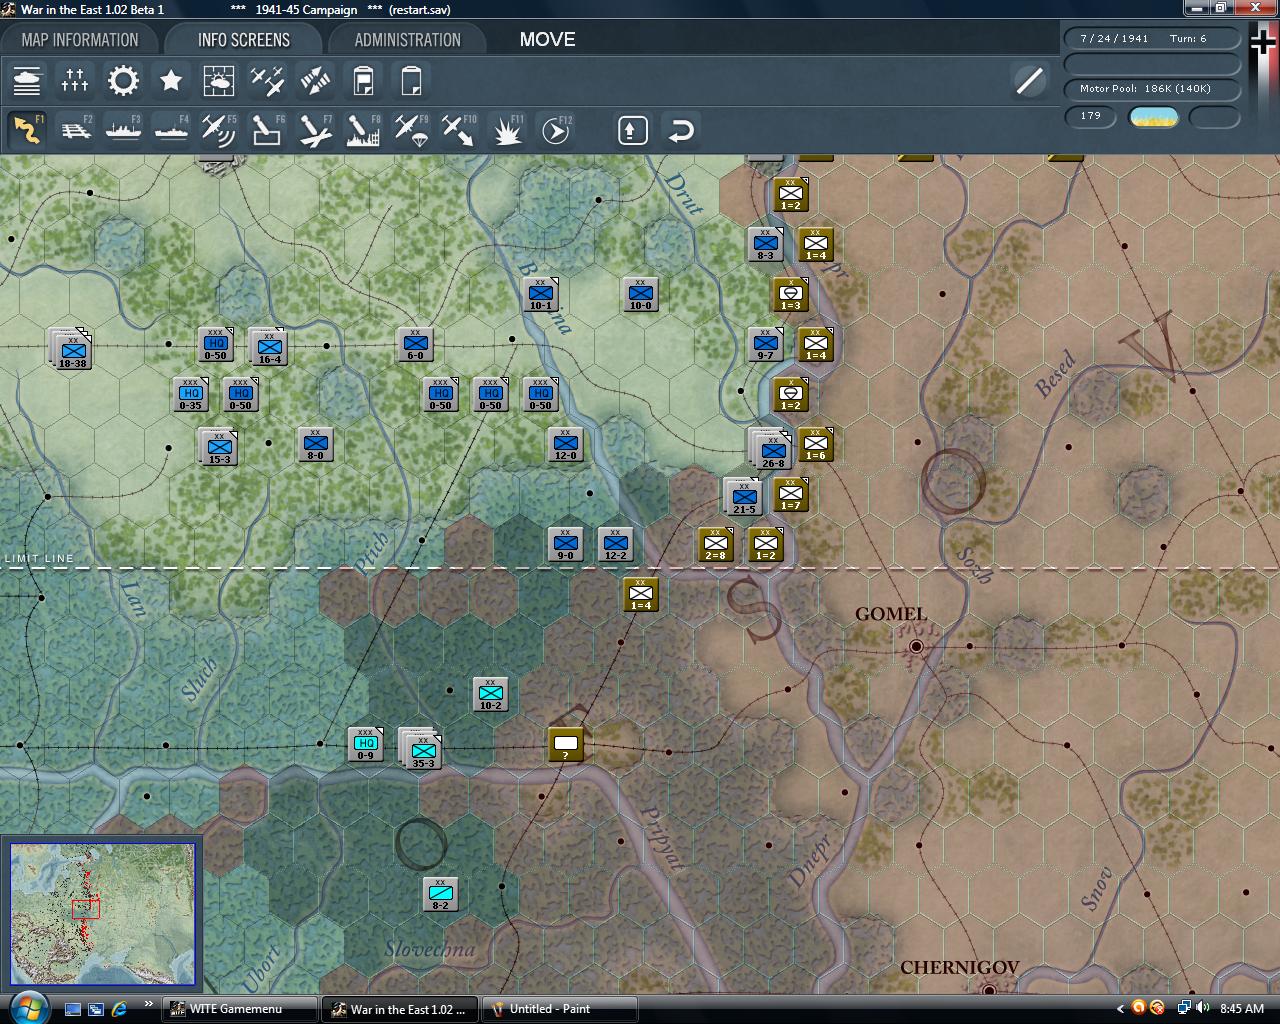This screenshot has width=1280, height=1024.
Task: Open the losses screen with crosses icon
Action: coord(75,81)
